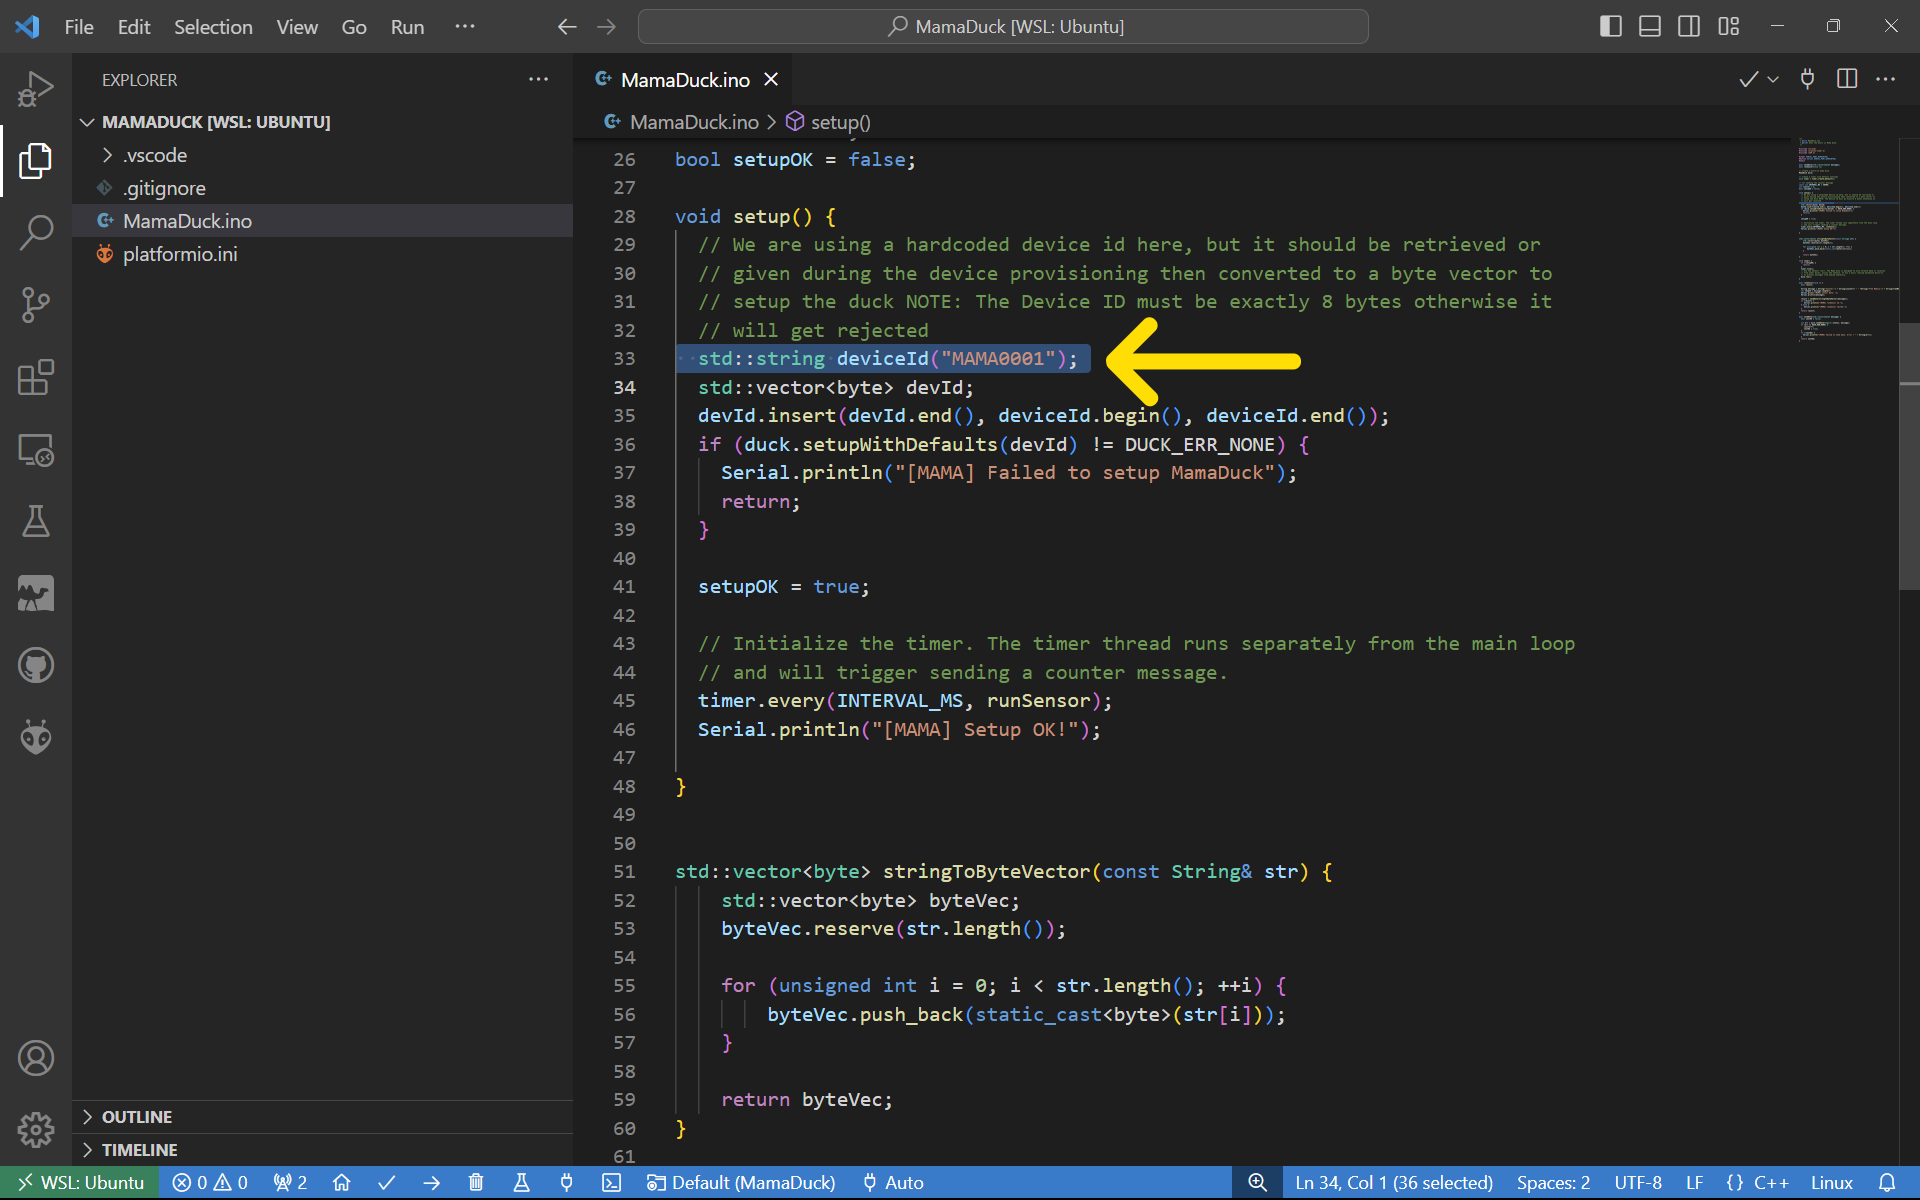Screen dimensions: 1920x1200
Task: Click PlatformIO Test flask in status bar
Action: [x=521, y=1183]
